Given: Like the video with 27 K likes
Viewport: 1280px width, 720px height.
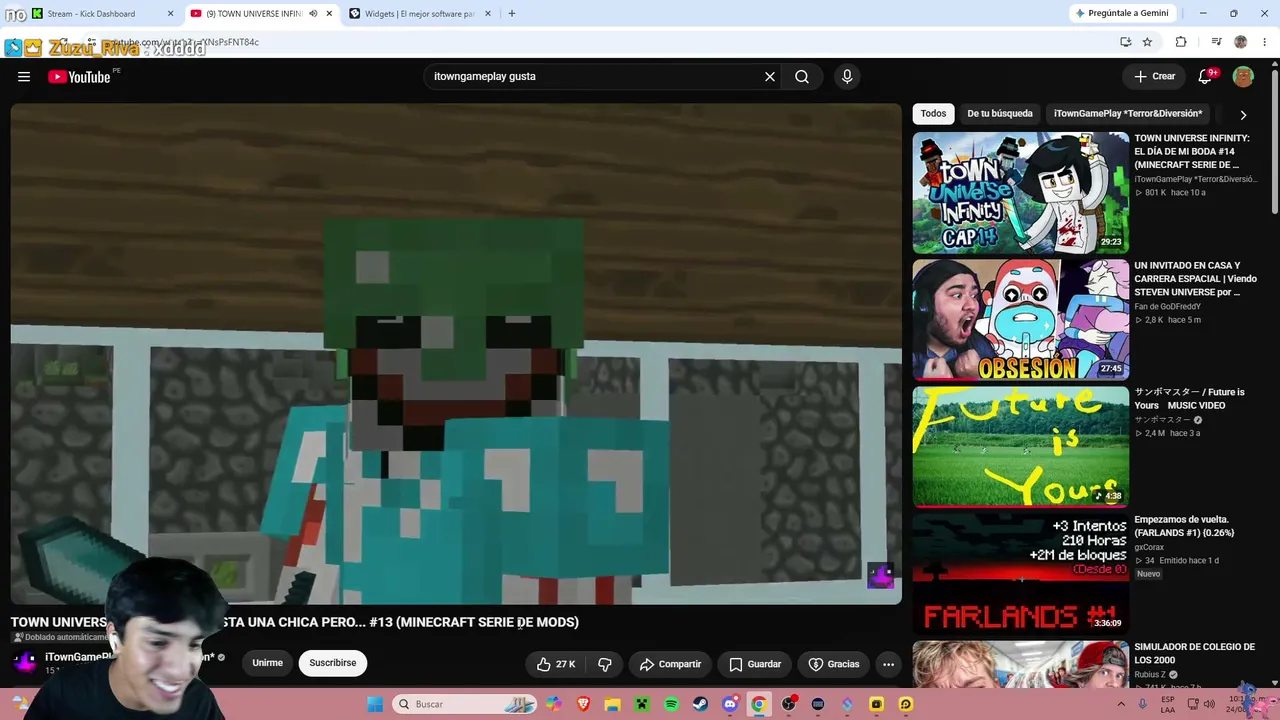Looking at the screenshot, I should pyautogui.click(x=556, y=664).
